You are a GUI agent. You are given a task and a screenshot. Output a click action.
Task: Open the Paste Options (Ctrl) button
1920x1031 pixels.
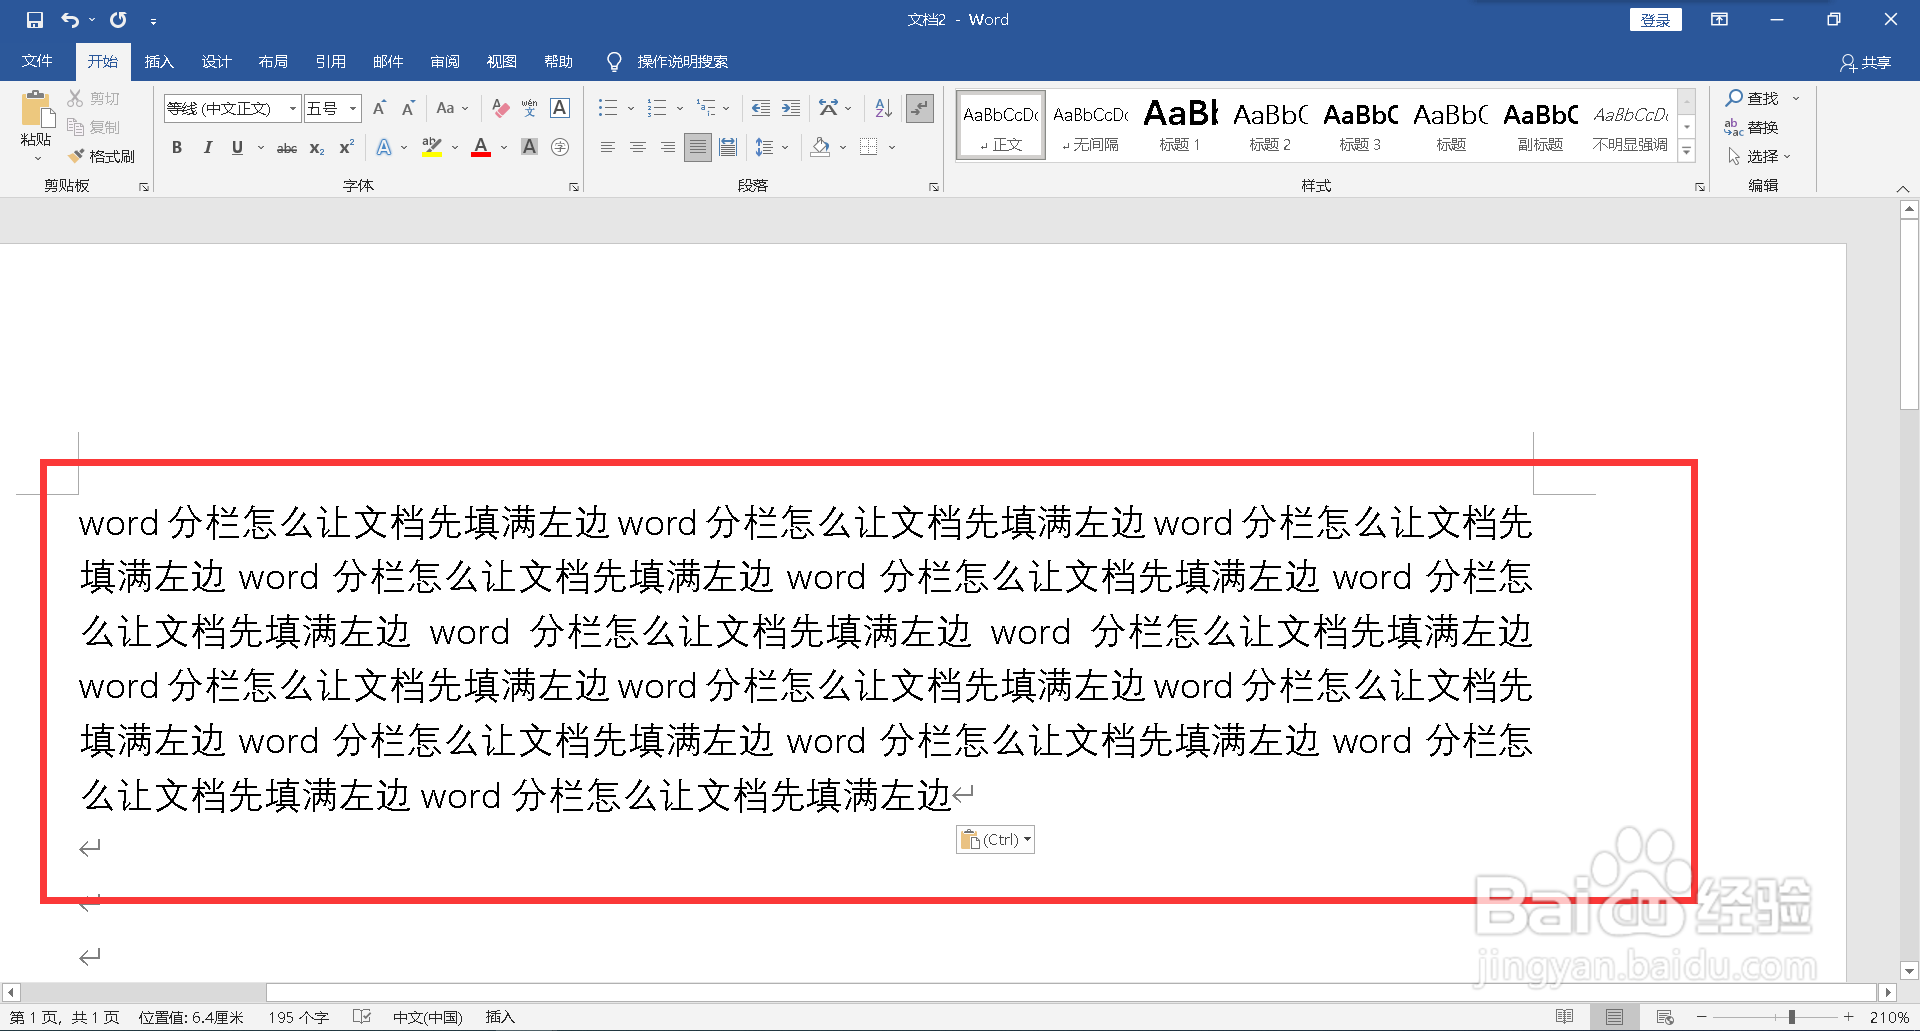(x=995, y=839)
